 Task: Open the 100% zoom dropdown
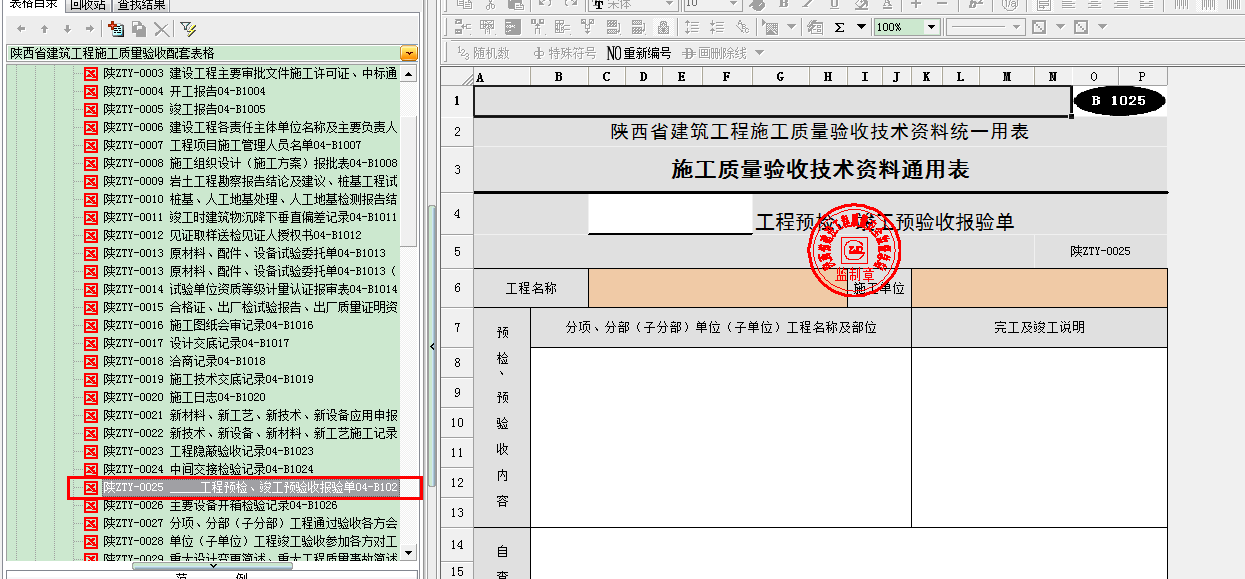(x=931, y=27)
